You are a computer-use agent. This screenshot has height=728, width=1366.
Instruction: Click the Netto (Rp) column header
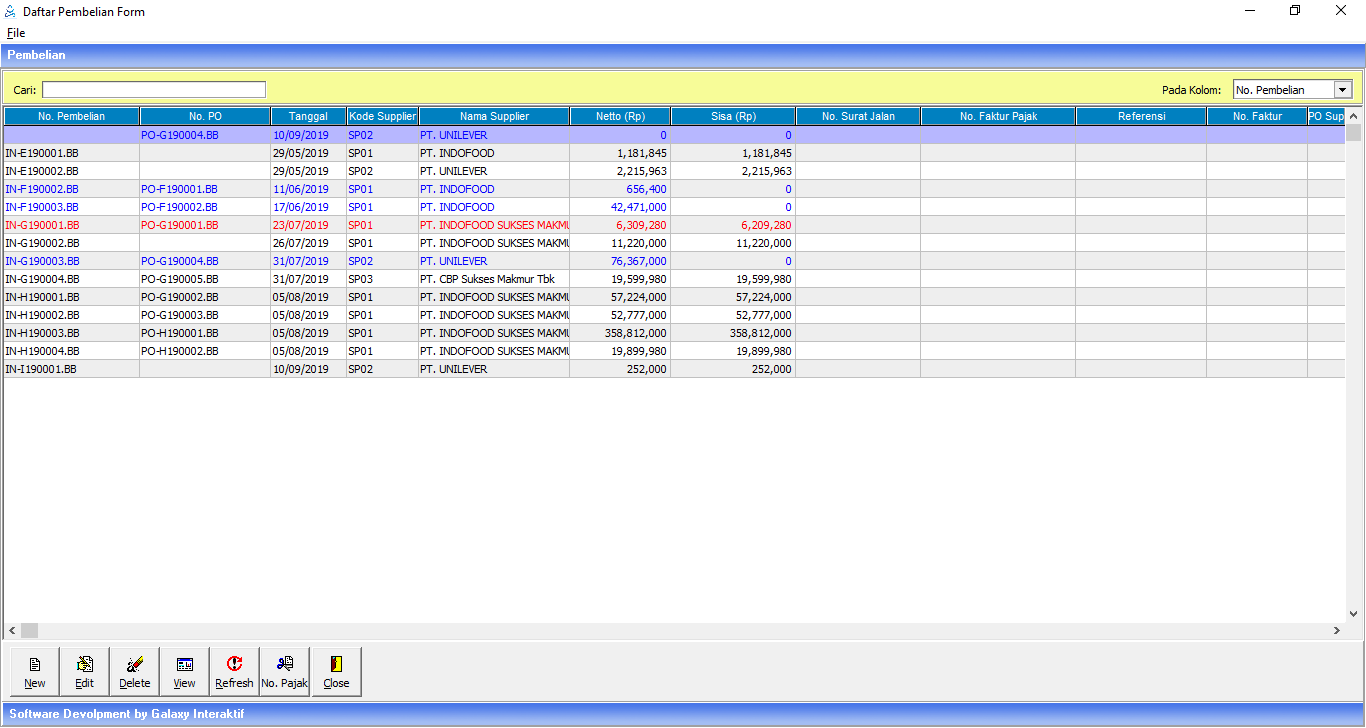(x=620, y=116)
